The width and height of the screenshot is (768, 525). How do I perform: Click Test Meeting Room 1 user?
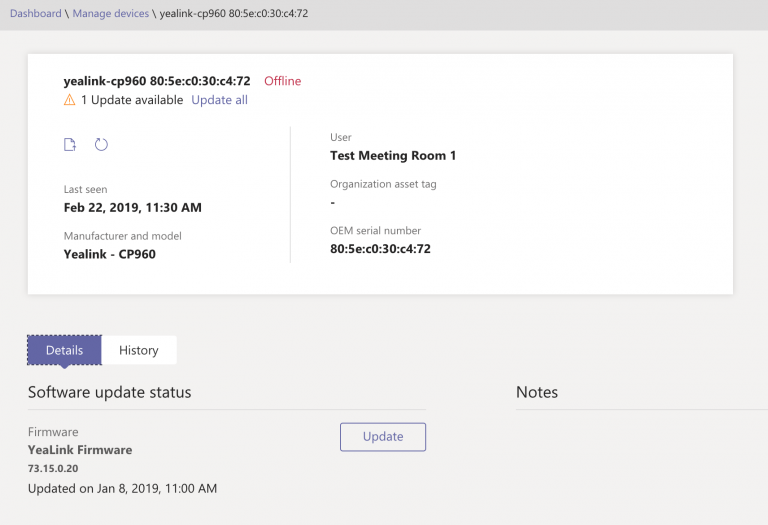point(393,156)
